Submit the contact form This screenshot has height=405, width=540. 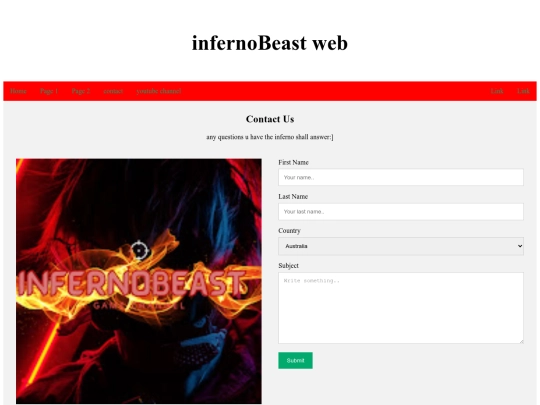pyautogui.click(x=295, y=361)
